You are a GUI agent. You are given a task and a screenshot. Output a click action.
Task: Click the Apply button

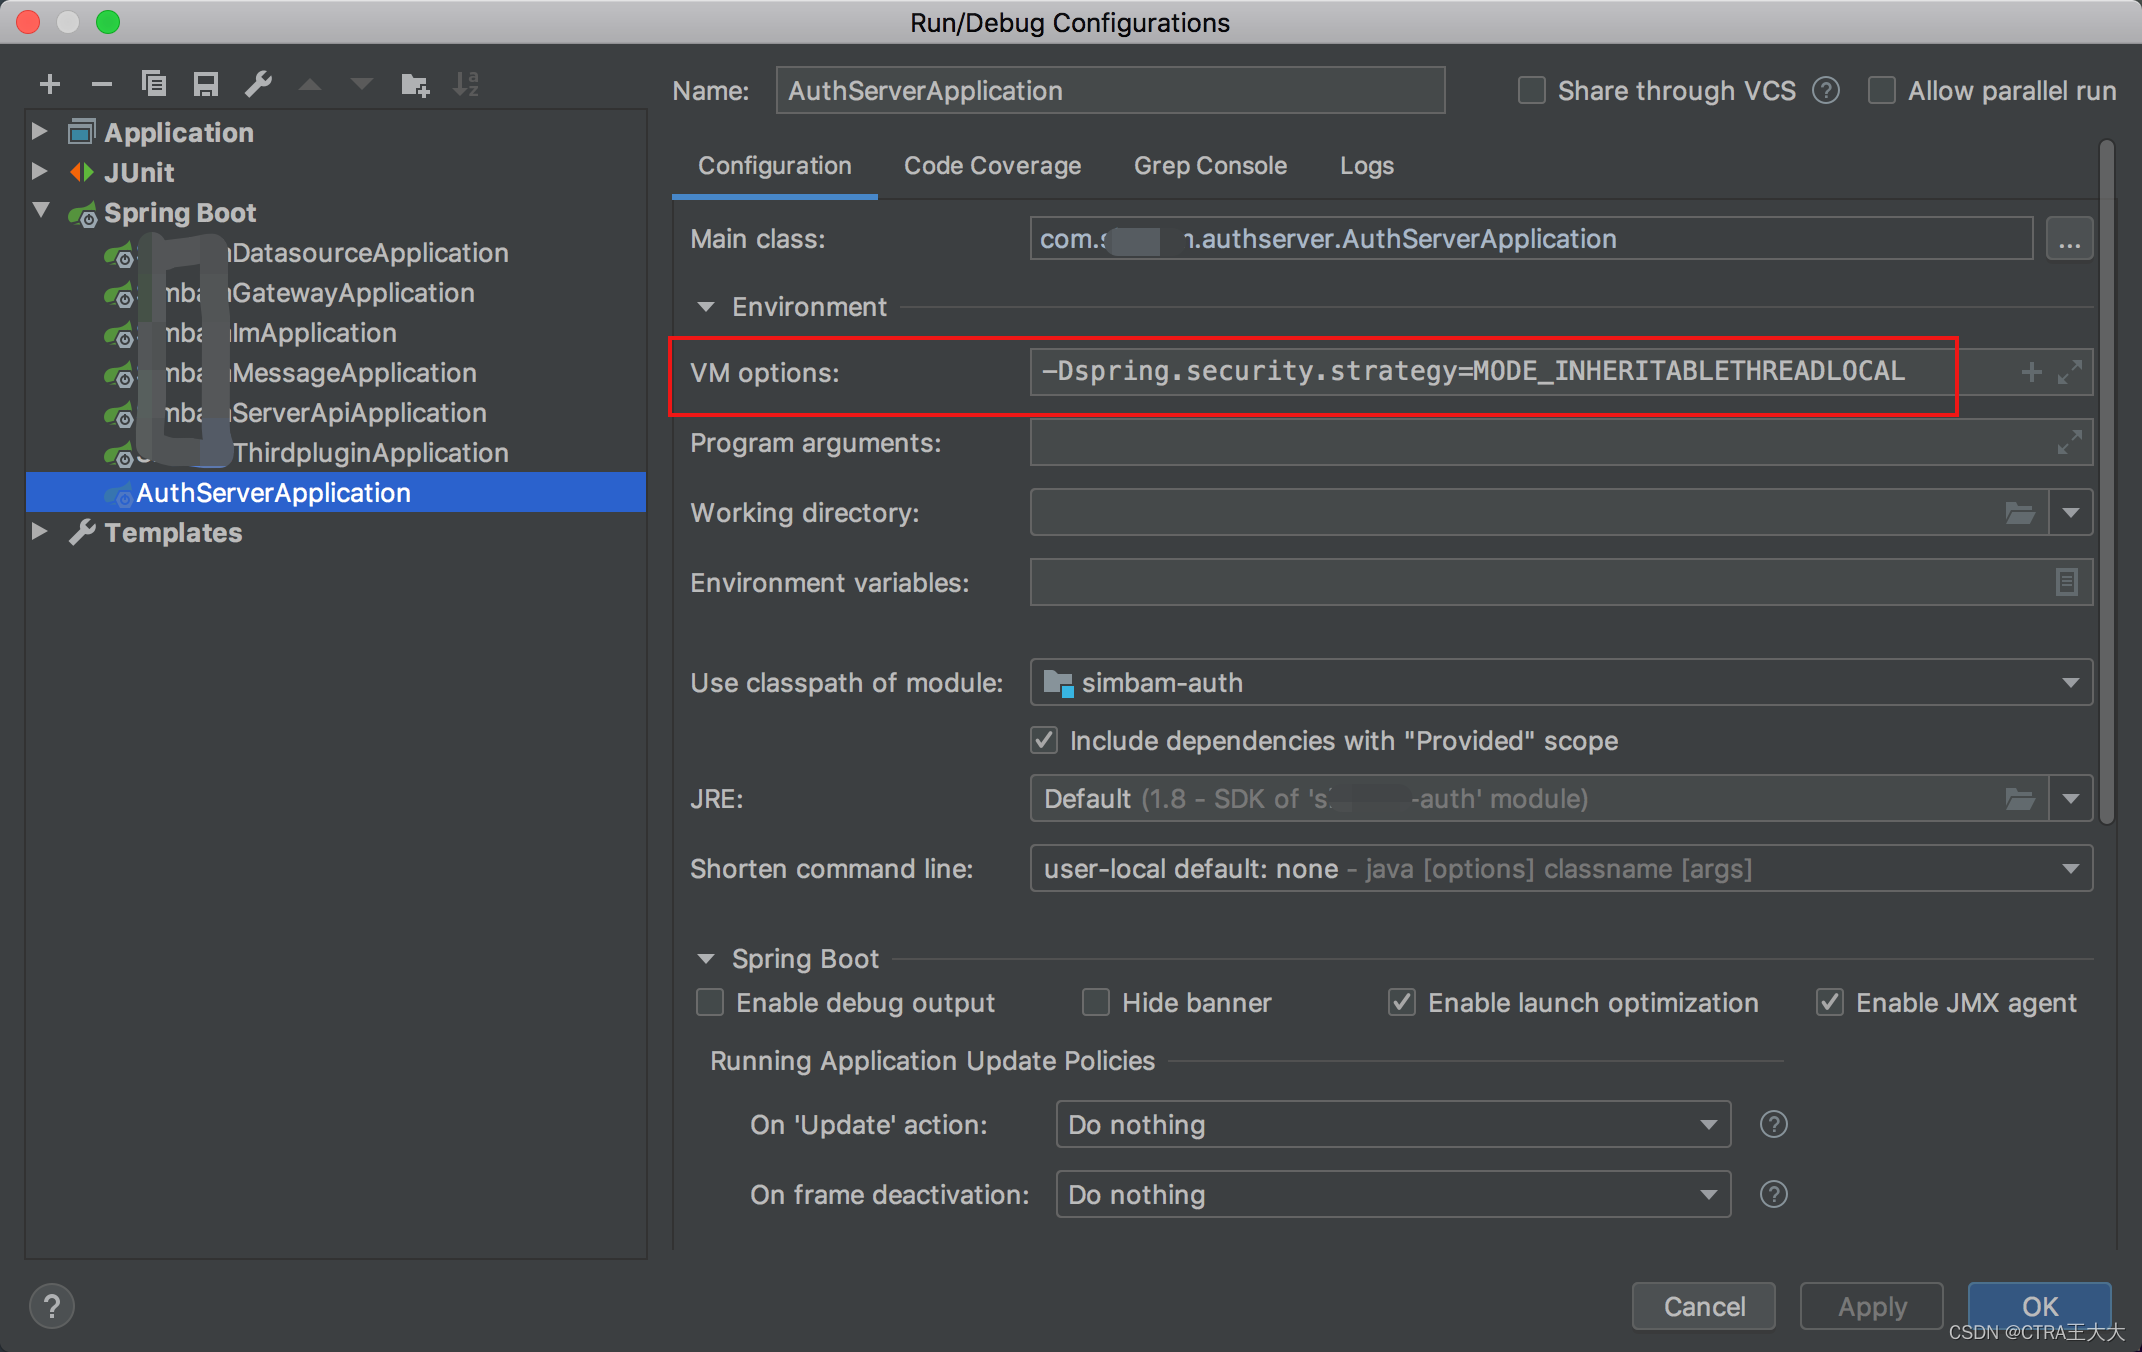(x=1872, y=1306)
